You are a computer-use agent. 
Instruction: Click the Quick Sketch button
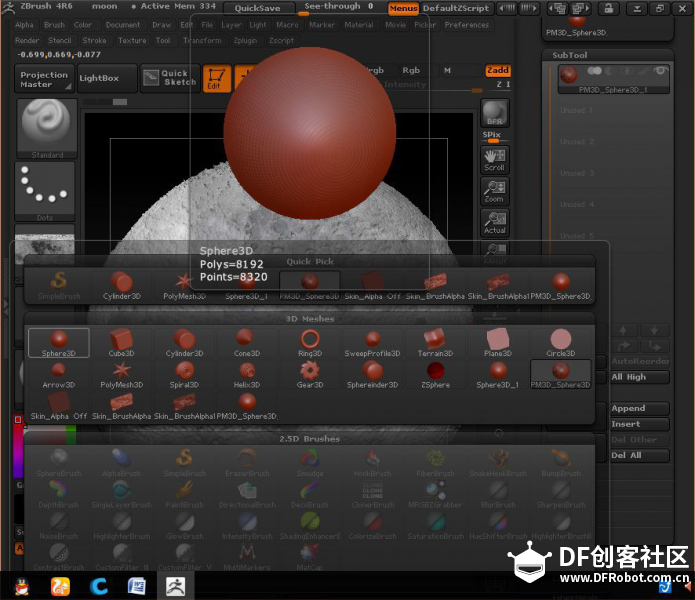click(170, 78)
